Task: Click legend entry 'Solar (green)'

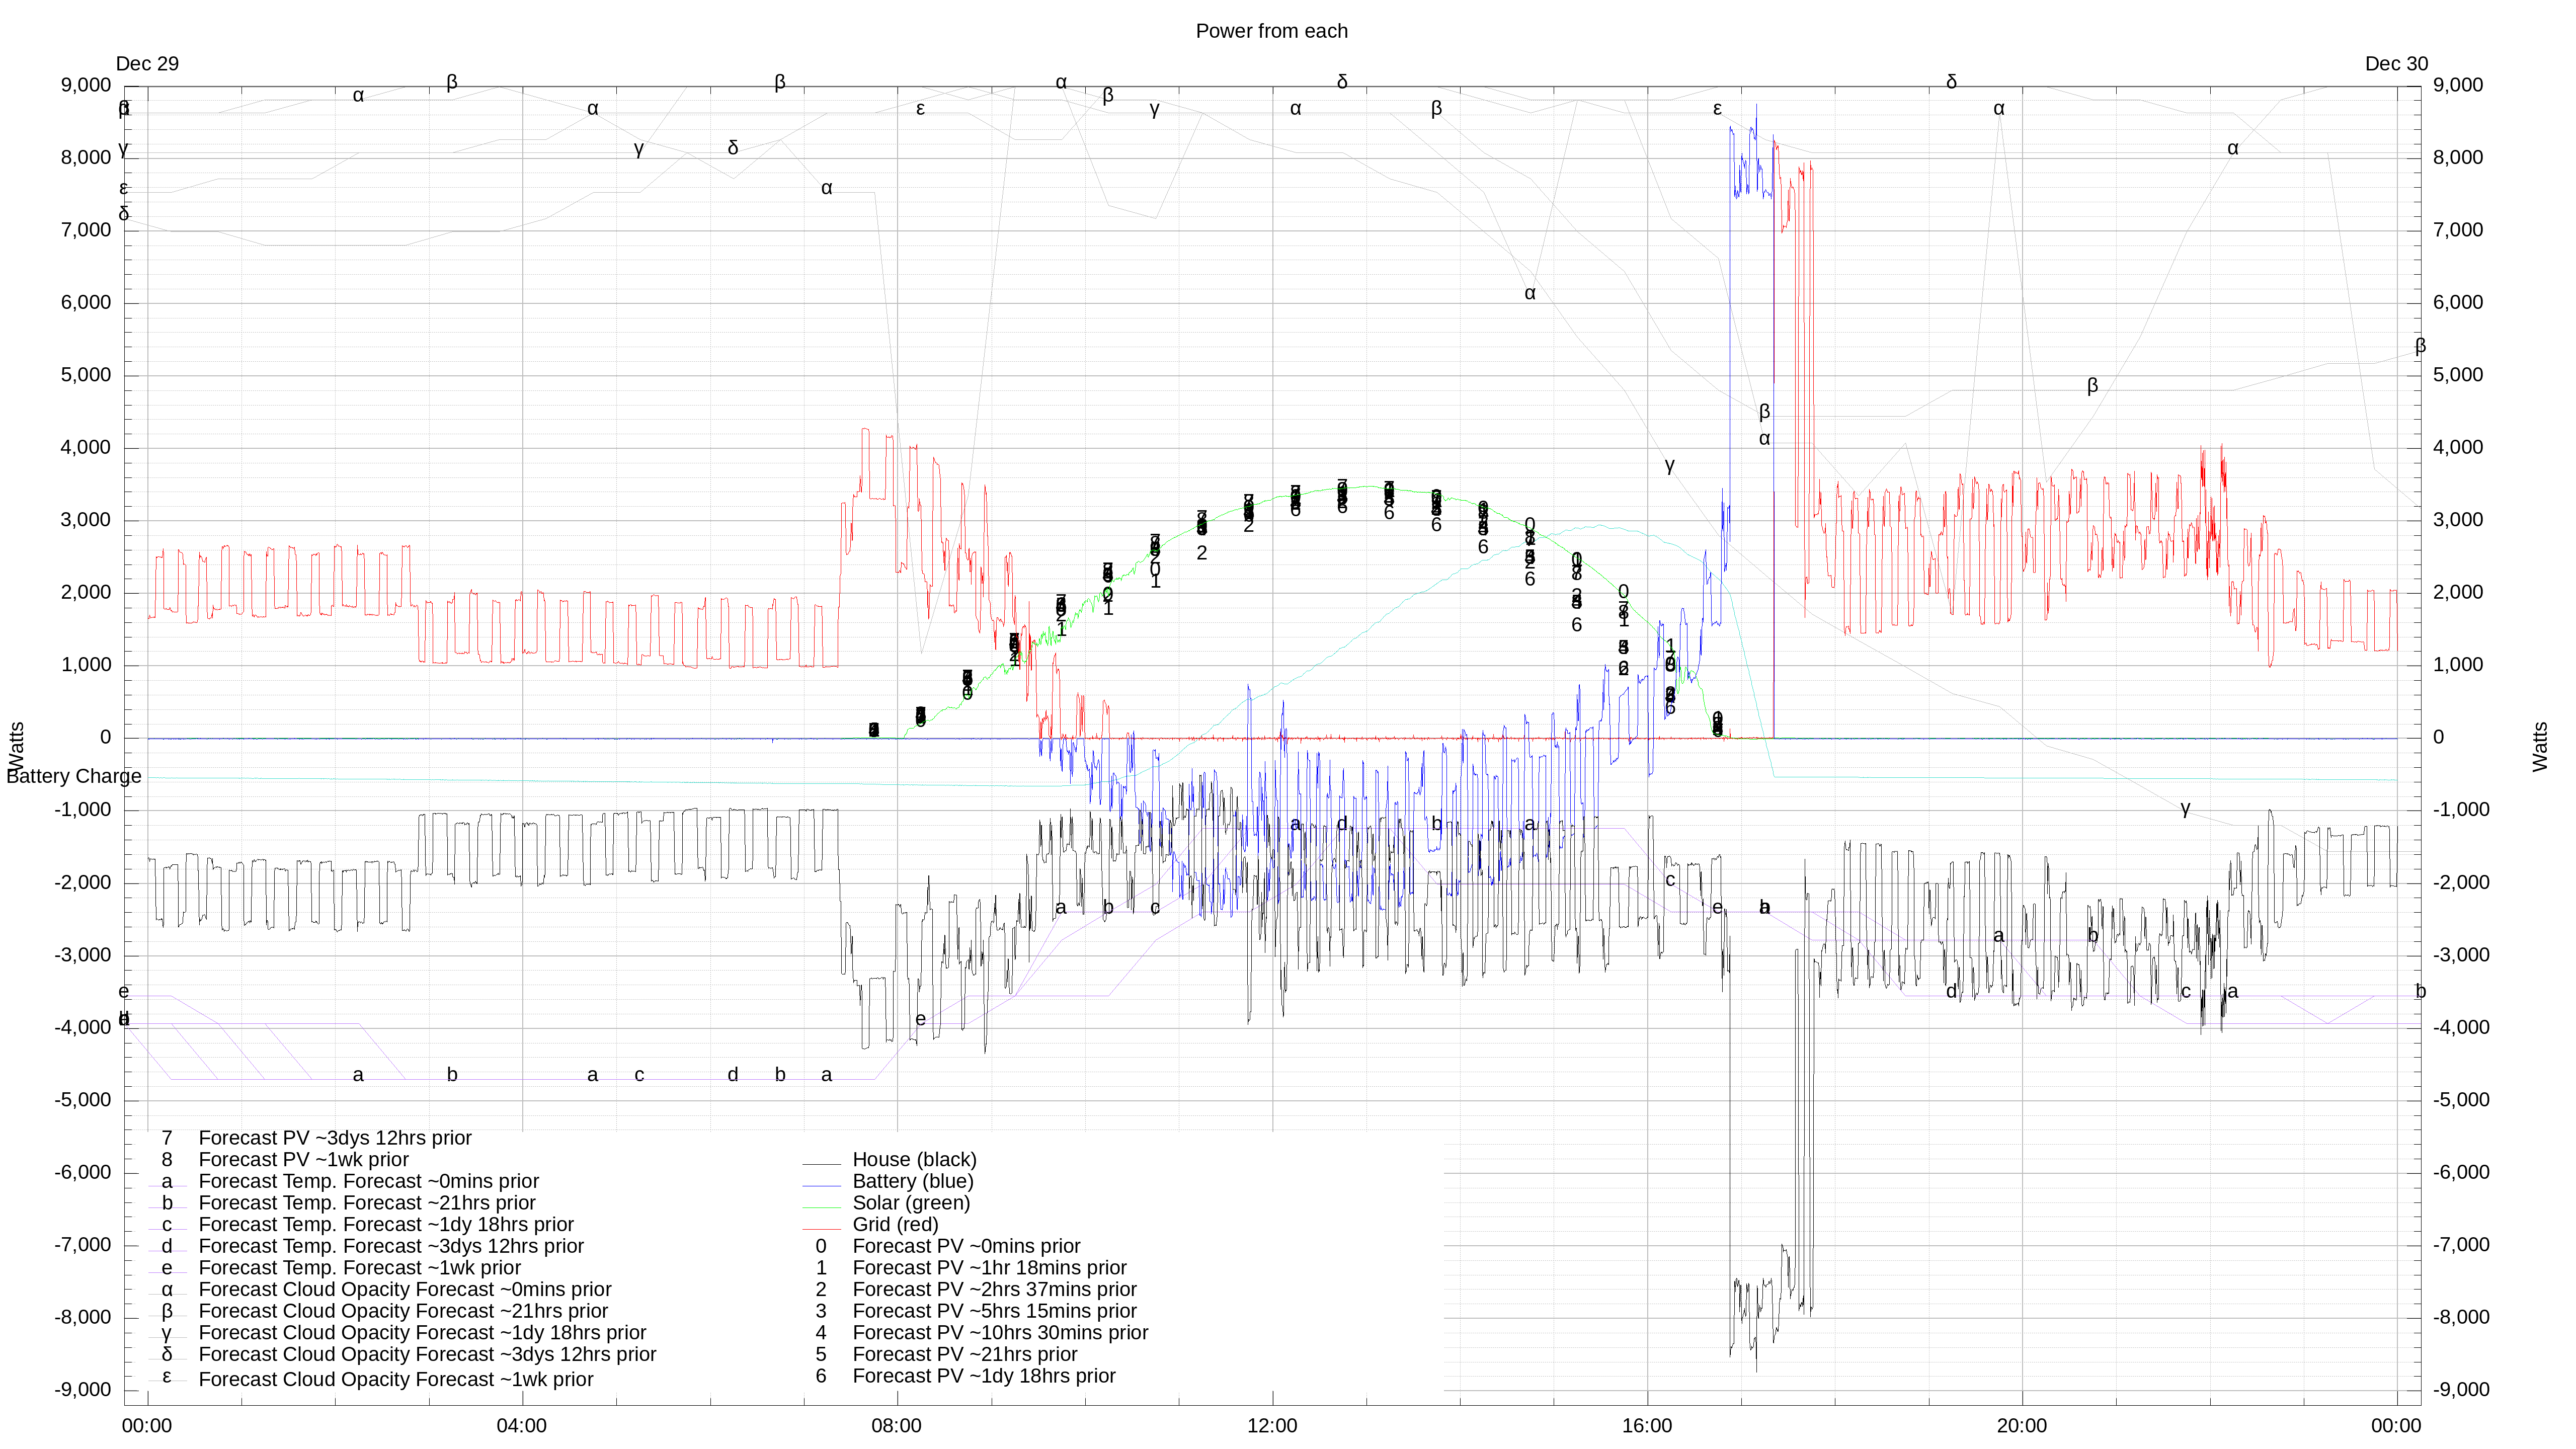Action: pos(911,1203)
